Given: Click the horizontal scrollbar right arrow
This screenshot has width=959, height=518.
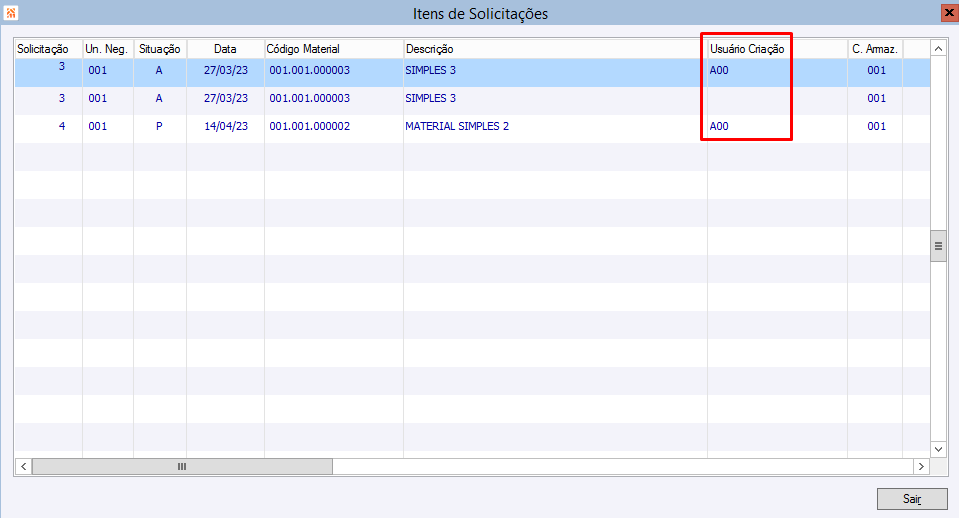Looking at the screenshot, I should point(921,467).
